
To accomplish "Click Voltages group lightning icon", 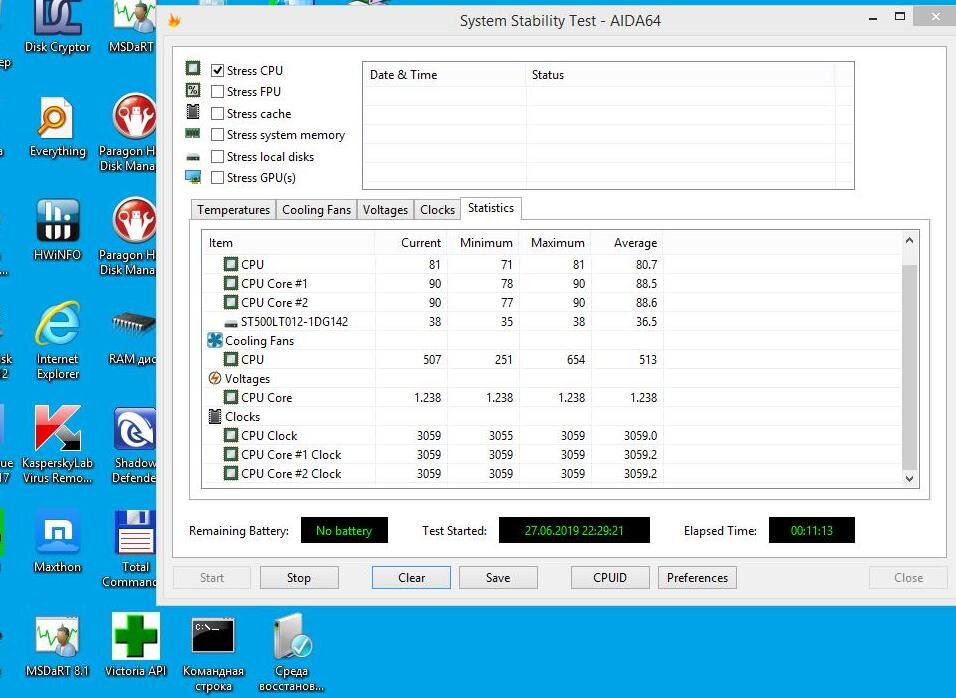I will coord(215,378).
